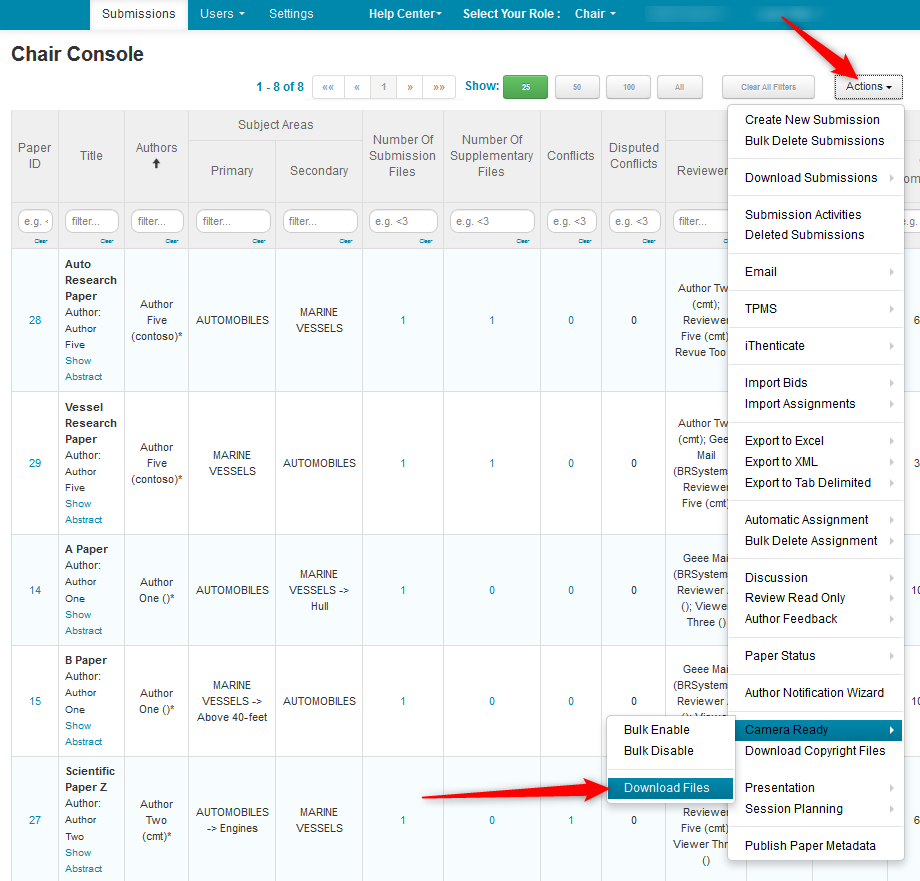This screenshot has width=920, height=881.
Task: Go to next page with » button
Action: (410, 87)
